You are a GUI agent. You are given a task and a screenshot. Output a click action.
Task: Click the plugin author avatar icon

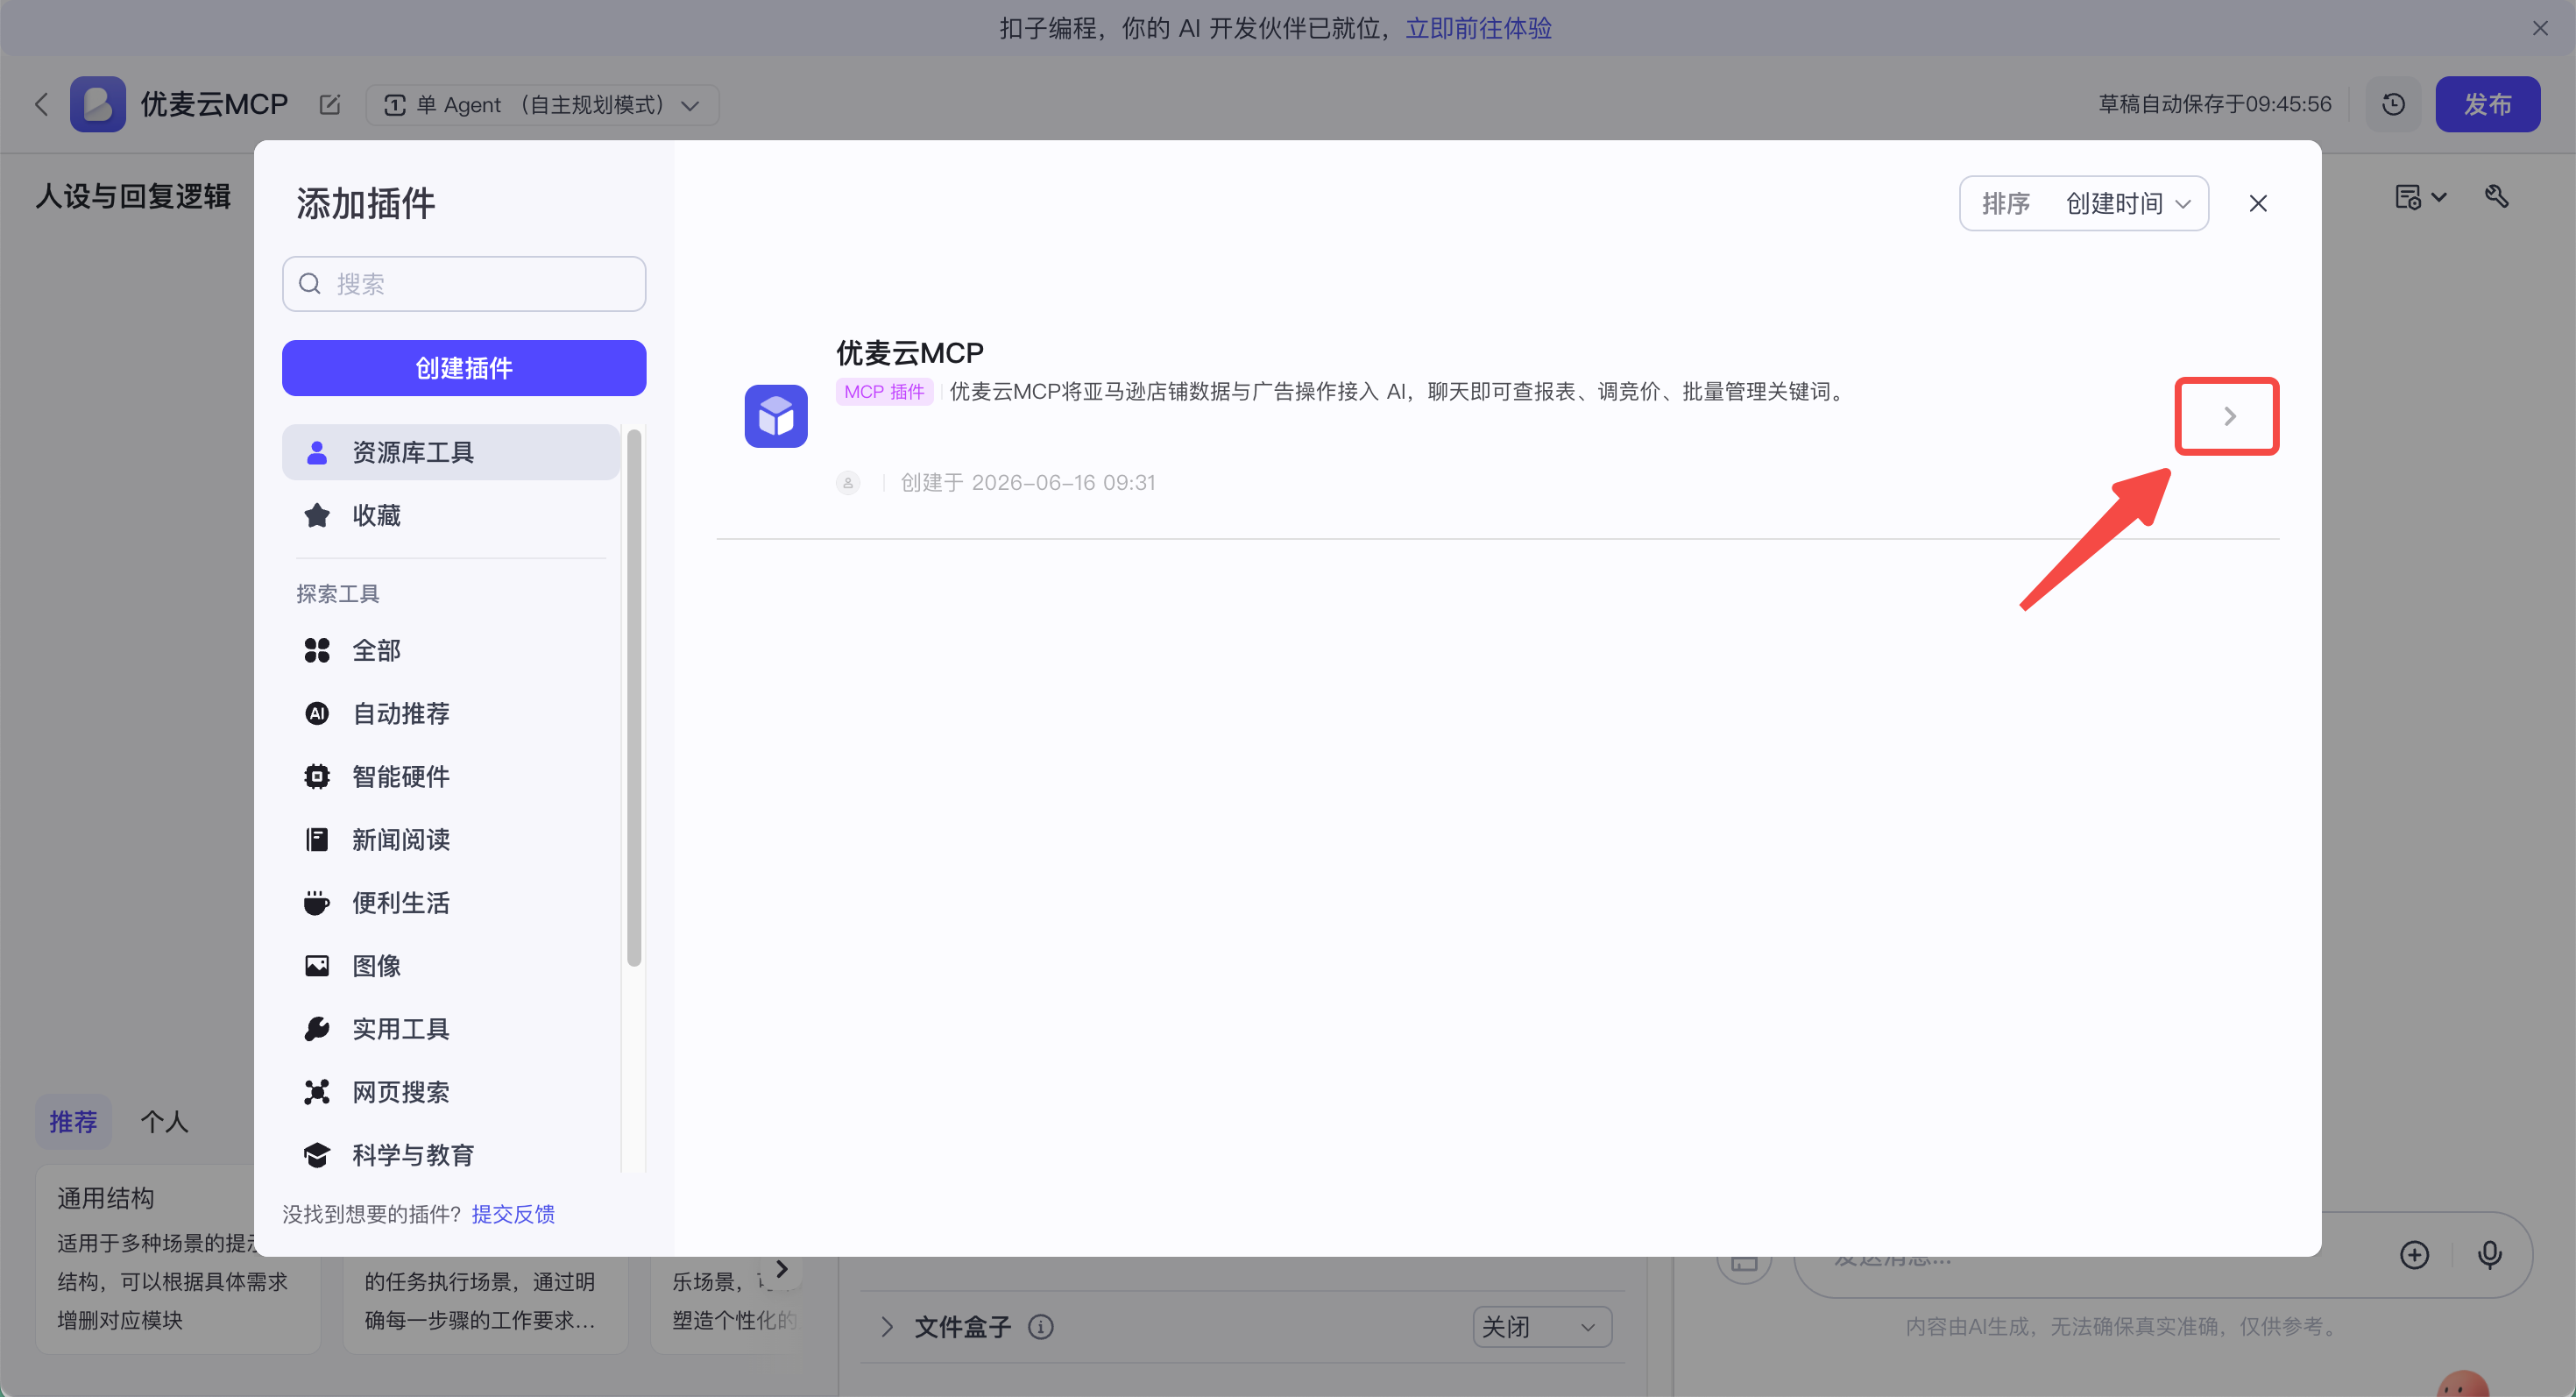[848, 483]
